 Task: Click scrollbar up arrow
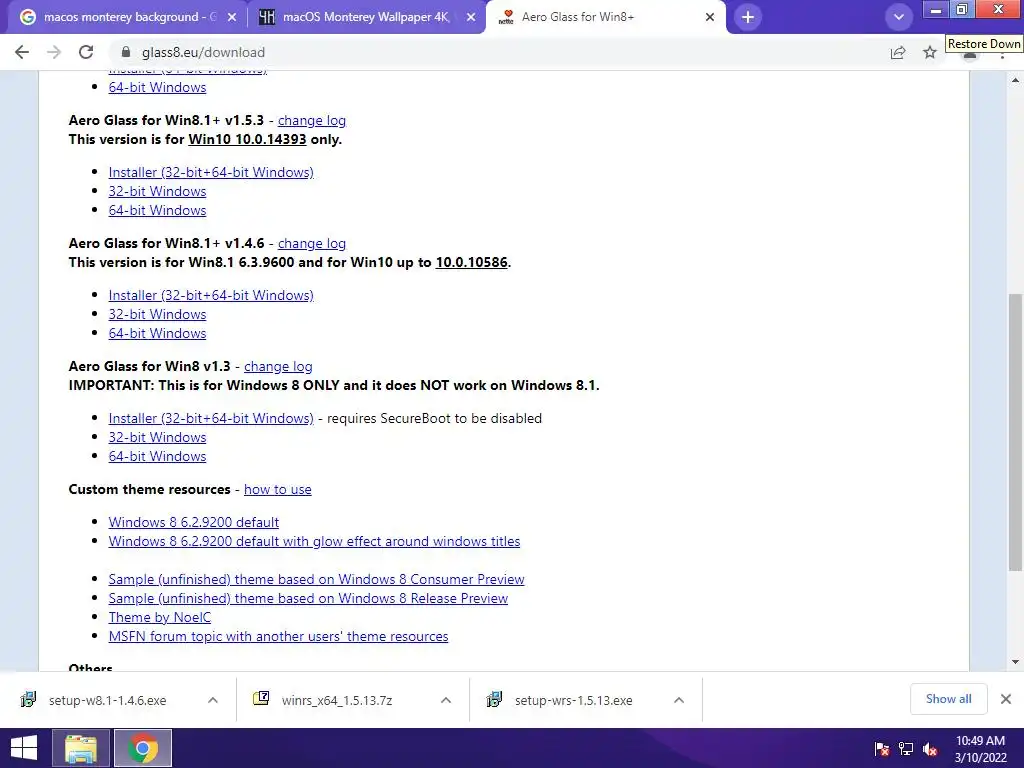(x=1015, y=80)
